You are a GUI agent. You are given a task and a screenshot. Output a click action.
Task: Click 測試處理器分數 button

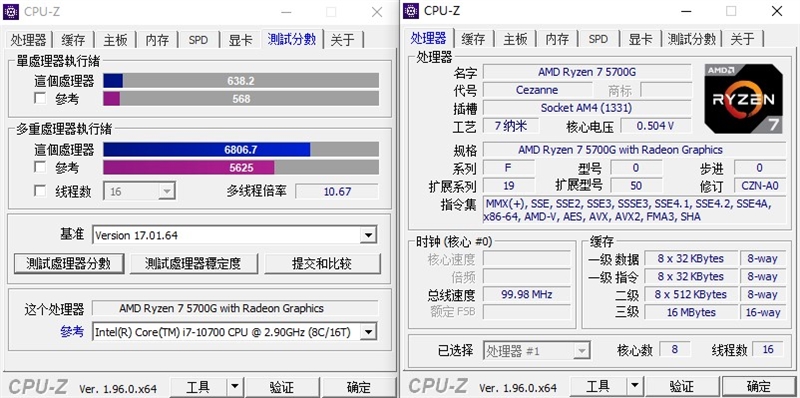tap(68, 264)
